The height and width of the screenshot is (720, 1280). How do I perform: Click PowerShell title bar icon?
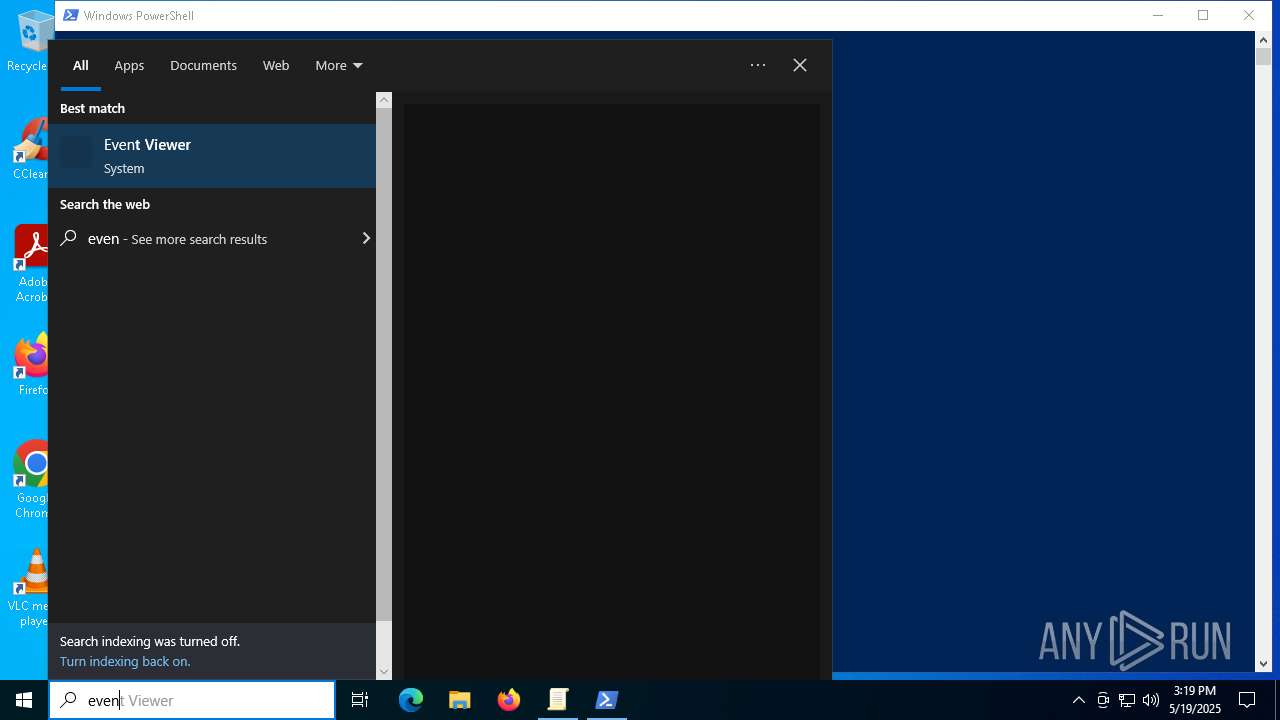(x=71, y=15)
